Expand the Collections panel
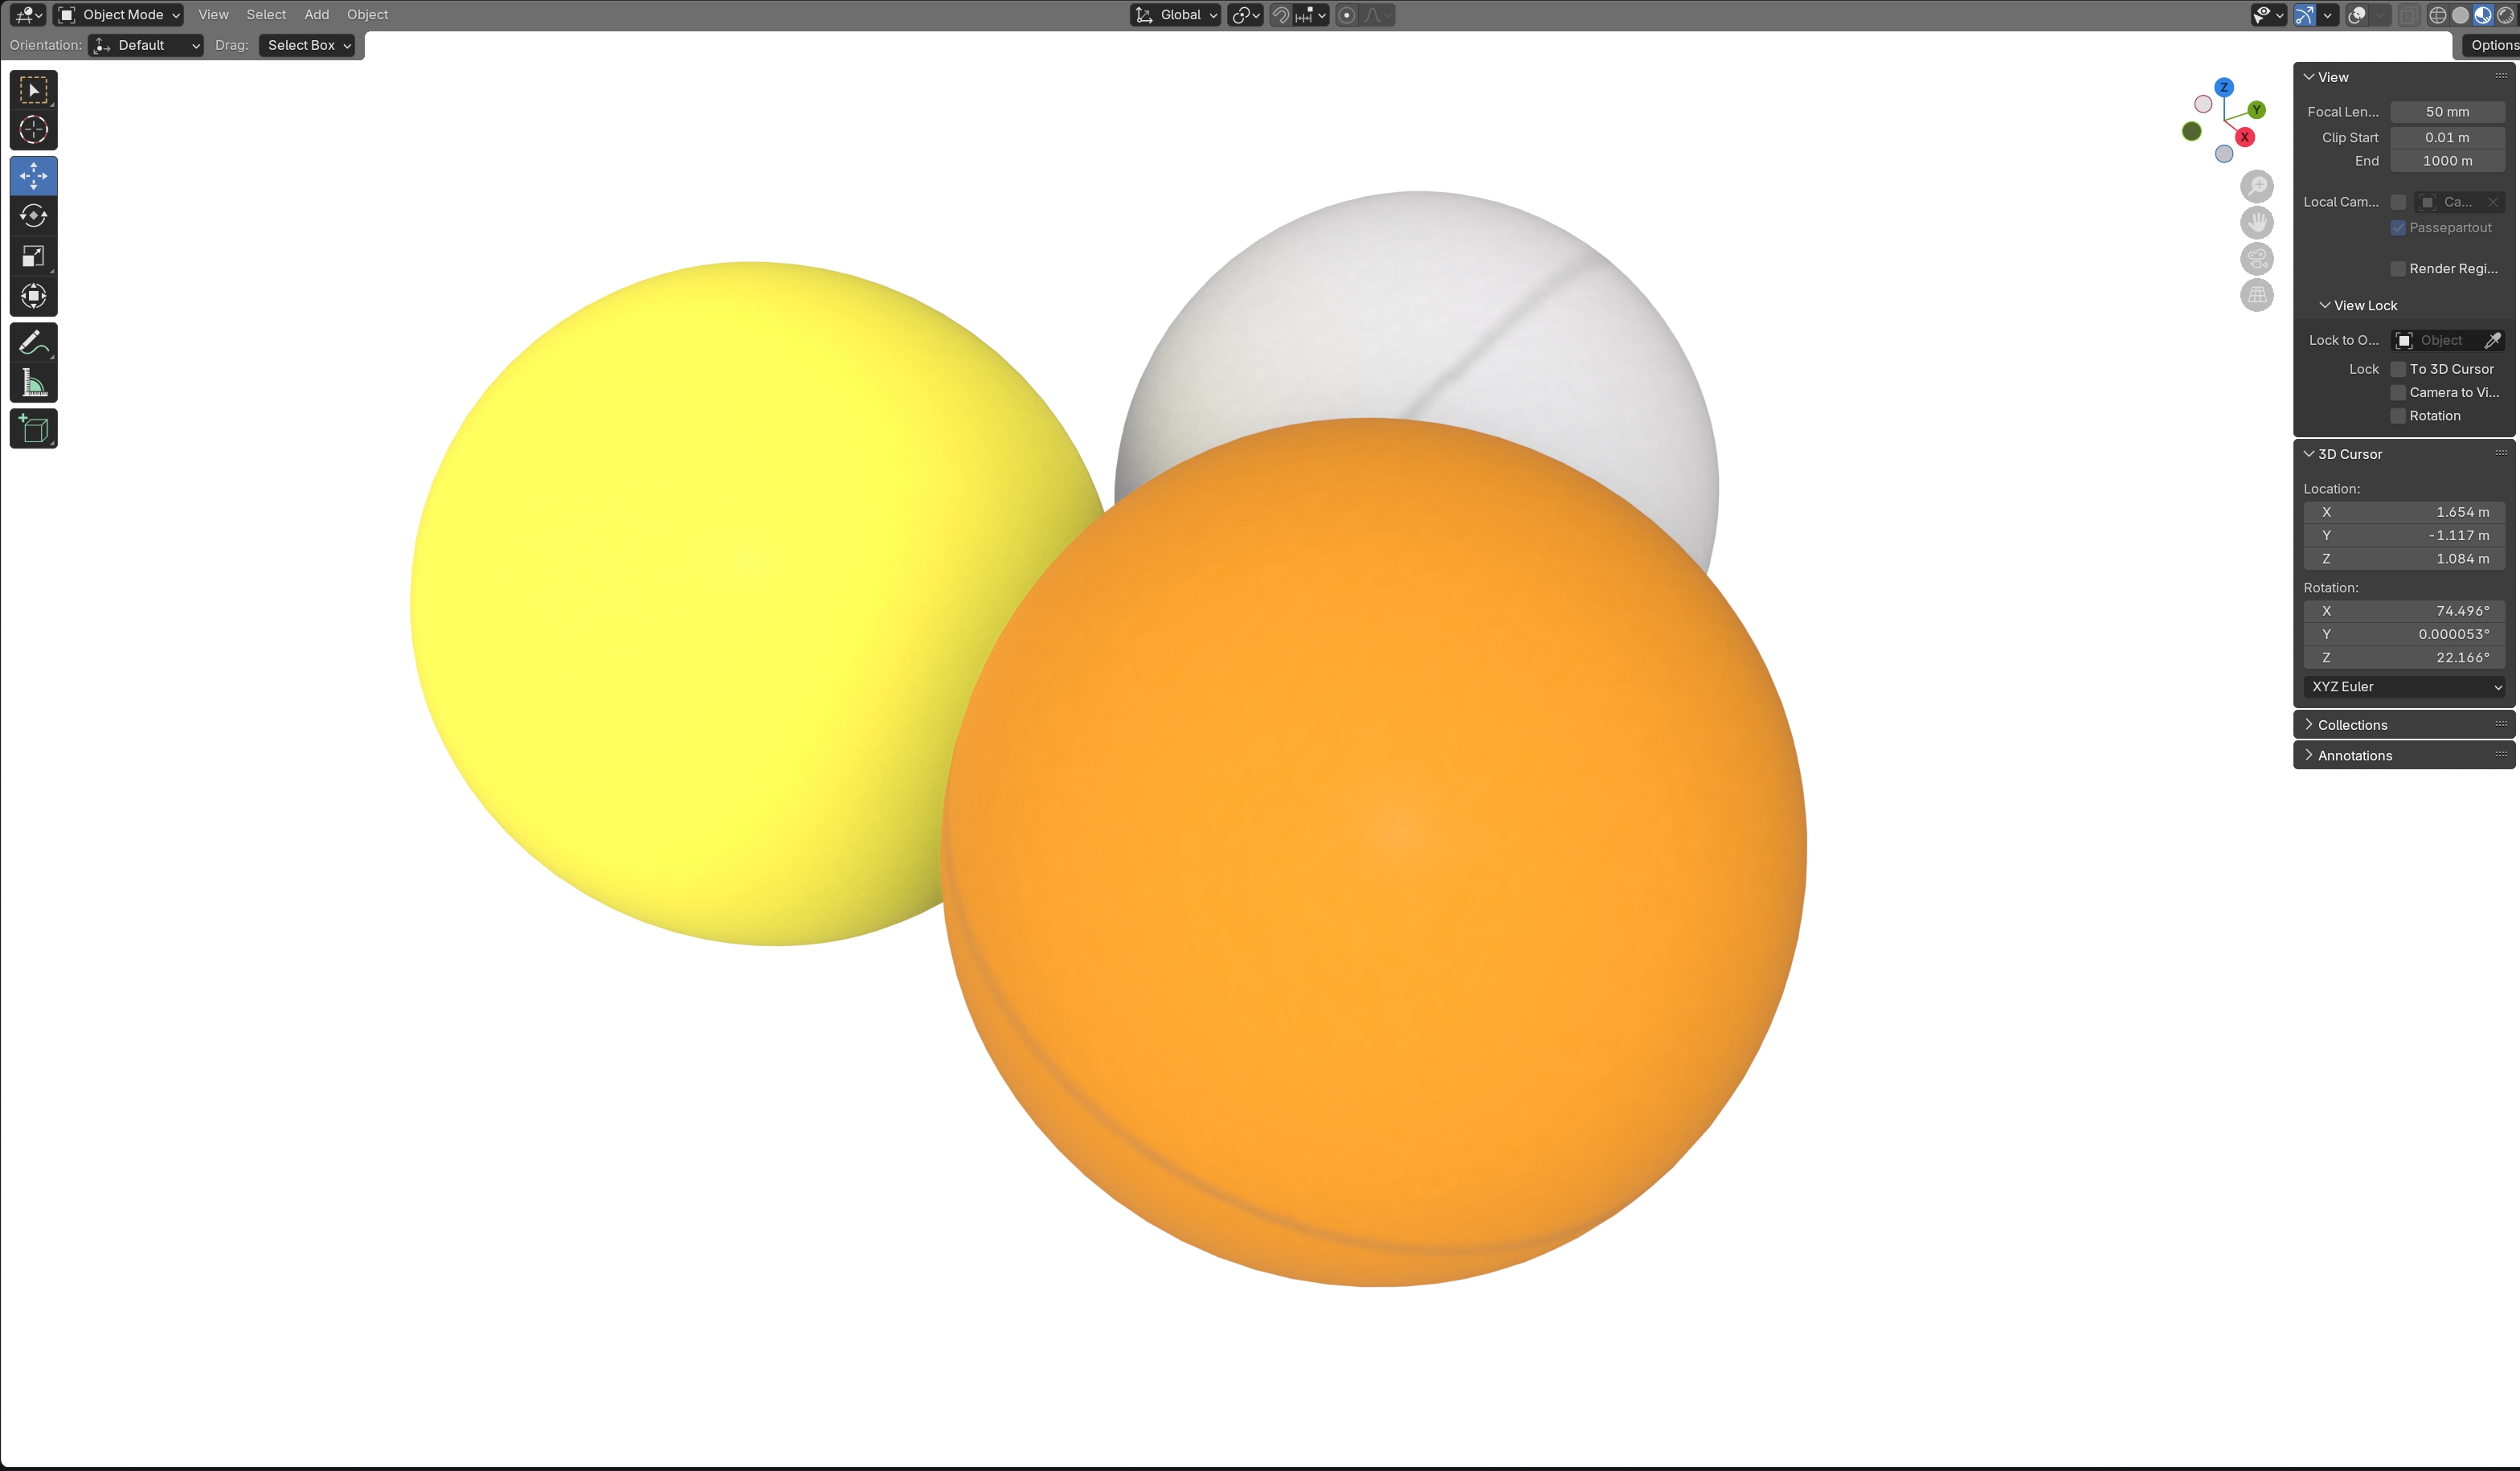2520x1471 pixels. click(x=2351, y=725)
